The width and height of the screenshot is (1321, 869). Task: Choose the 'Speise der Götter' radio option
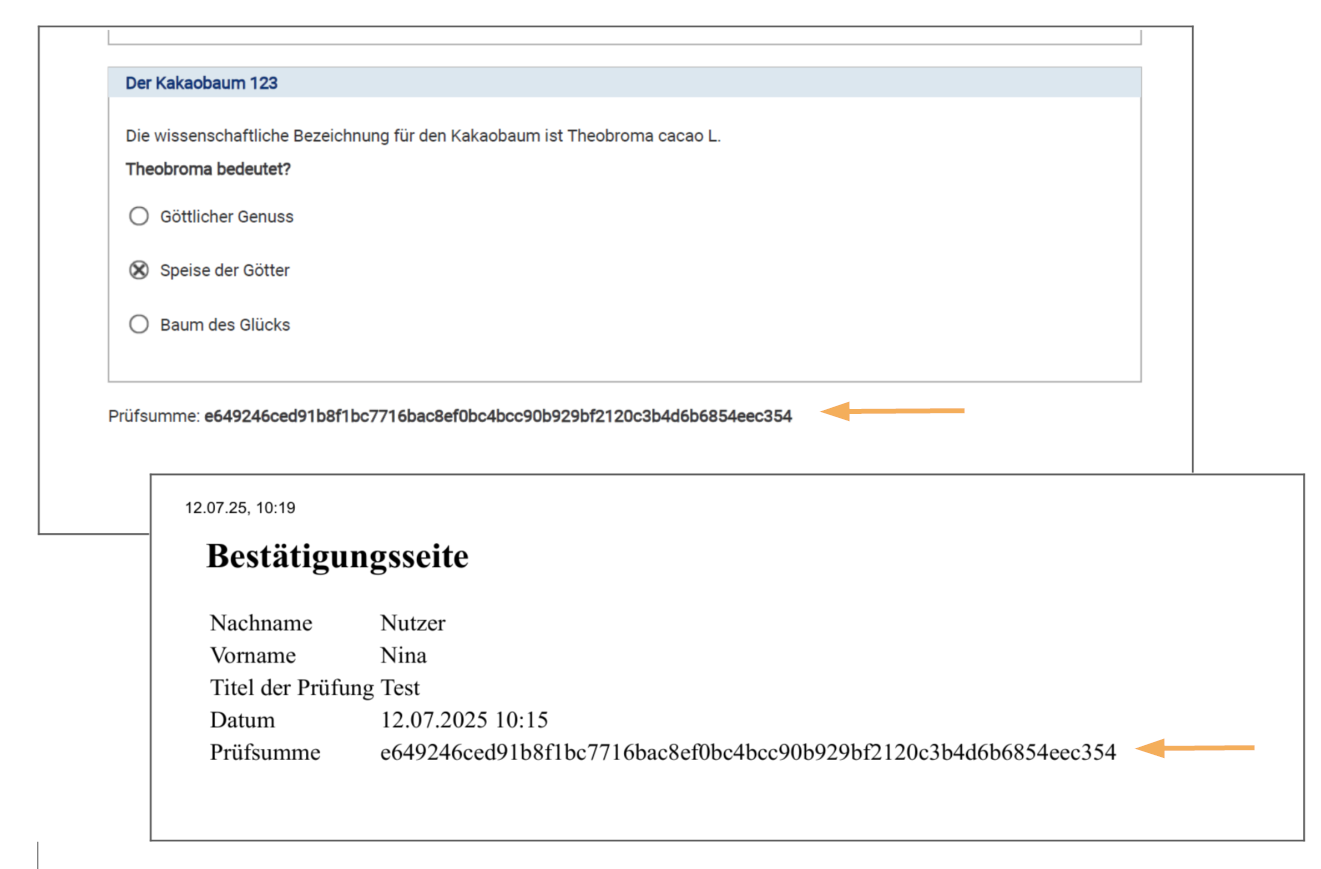(139, 270)
